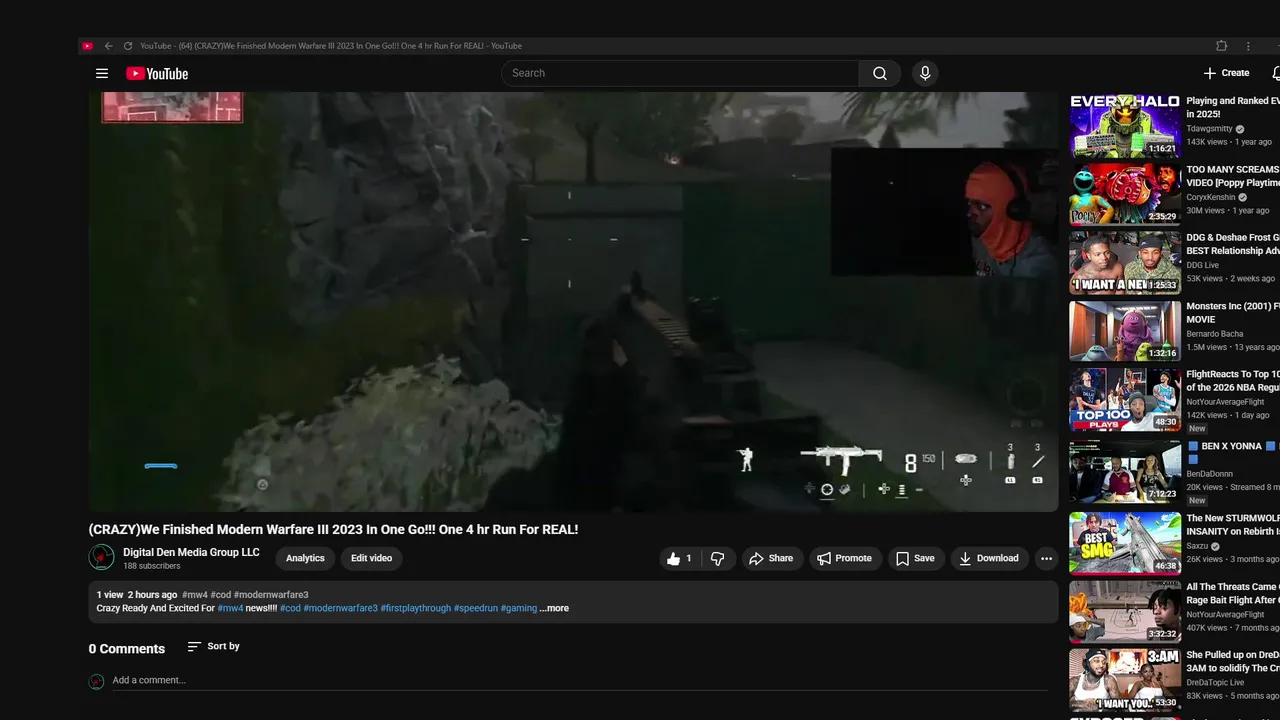Click DDG Live channel name

pyautogui.click(x=1203, y=265)
